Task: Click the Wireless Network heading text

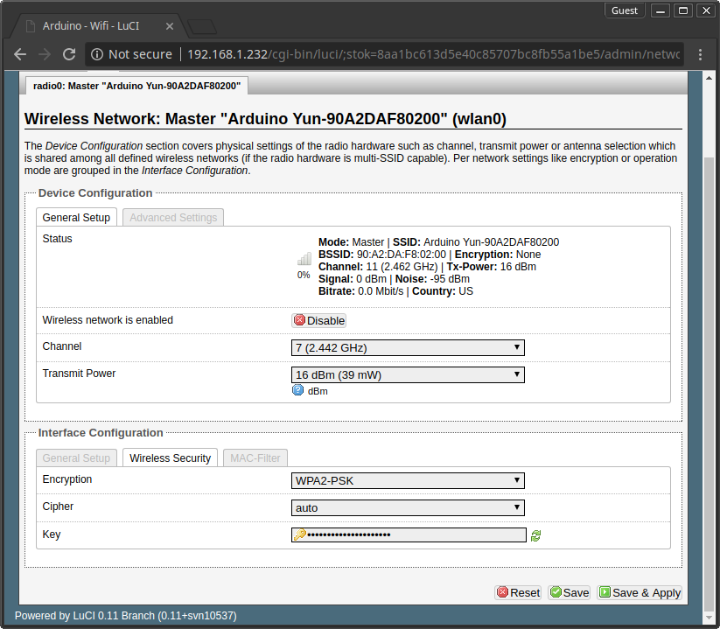Action: pyautogui.click(x=265, y=119)
